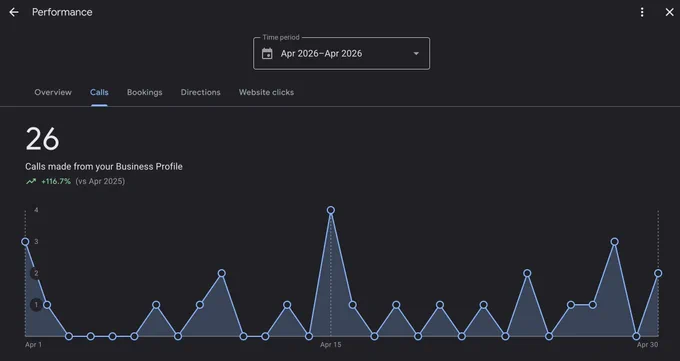Click the total calls number 26
The width and height of the screenshot is (680, 361).
(42, 139)
